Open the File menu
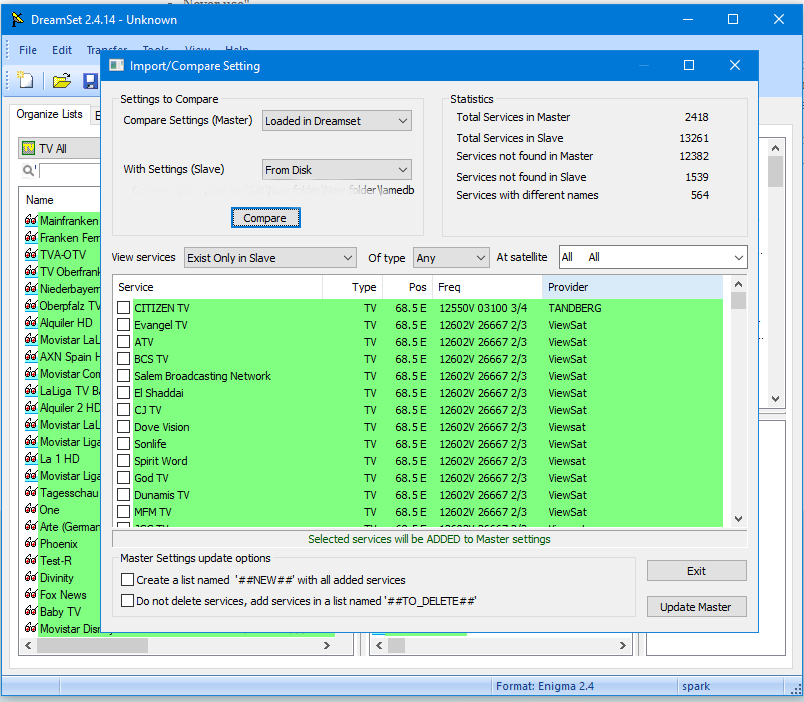The width and height of the screenshot is (804, 702). pyautogui.click(x=28, y=50)
